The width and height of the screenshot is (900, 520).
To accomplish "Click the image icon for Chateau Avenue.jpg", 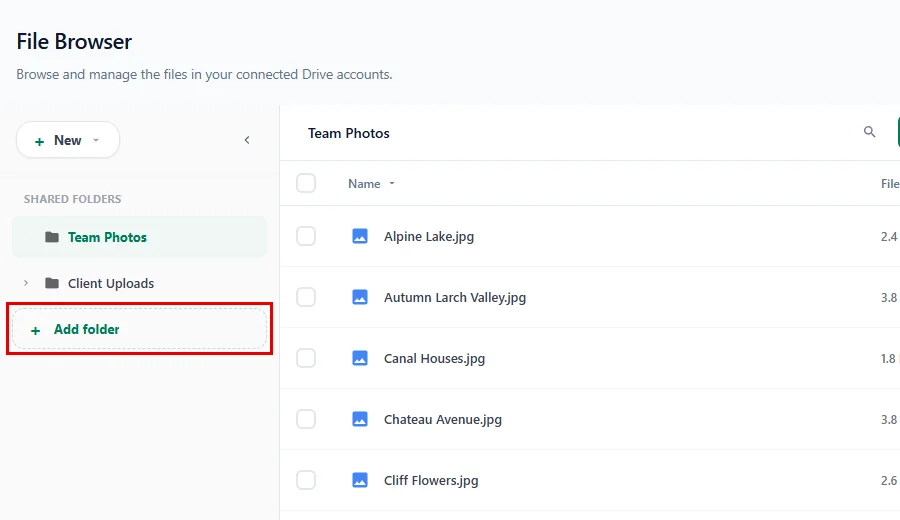I will pyautogui.click(x=360, y=419).
